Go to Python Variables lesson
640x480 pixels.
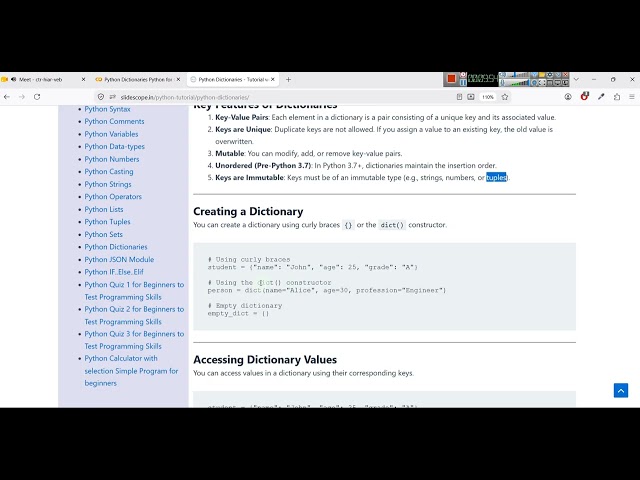(x=111, y=134)
